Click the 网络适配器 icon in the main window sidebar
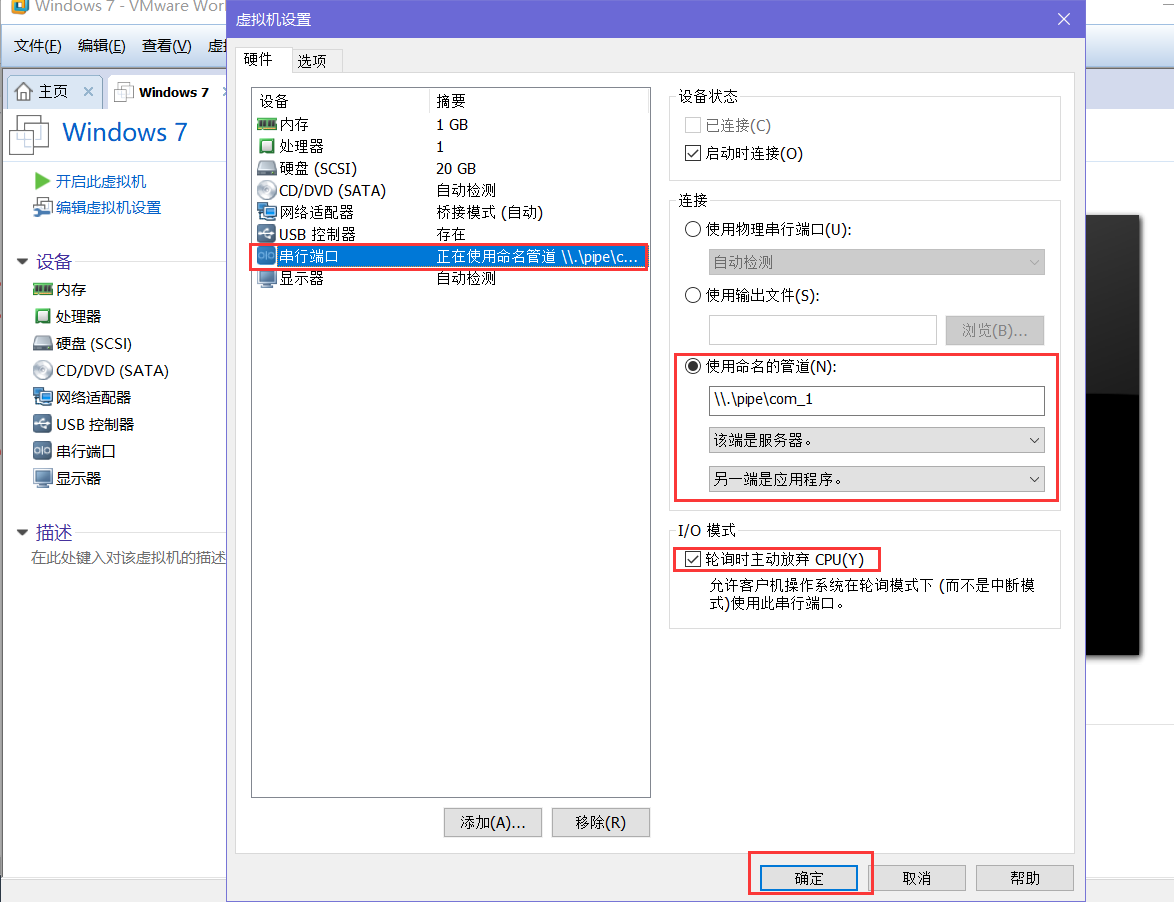The image size is (1174, 902). (43, 397)
